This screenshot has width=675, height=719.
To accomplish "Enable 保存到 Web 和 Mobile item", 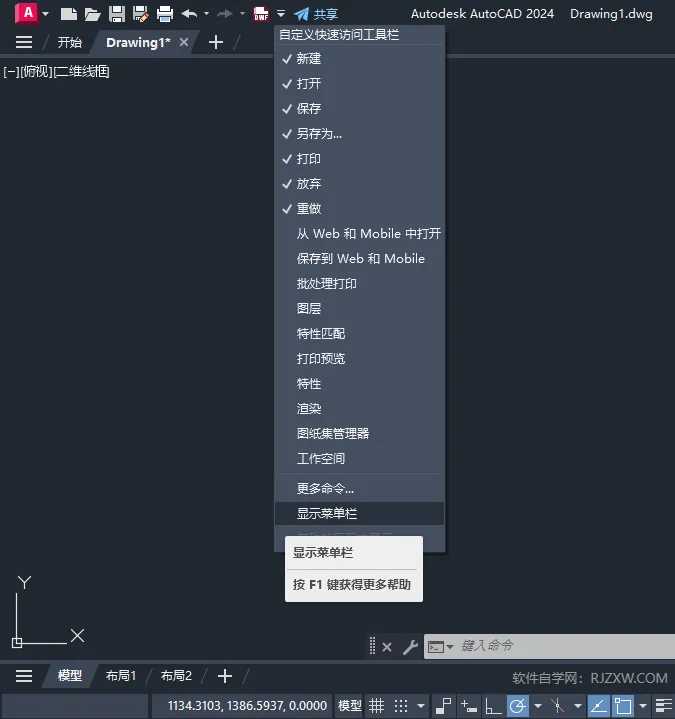I will 360,259.
